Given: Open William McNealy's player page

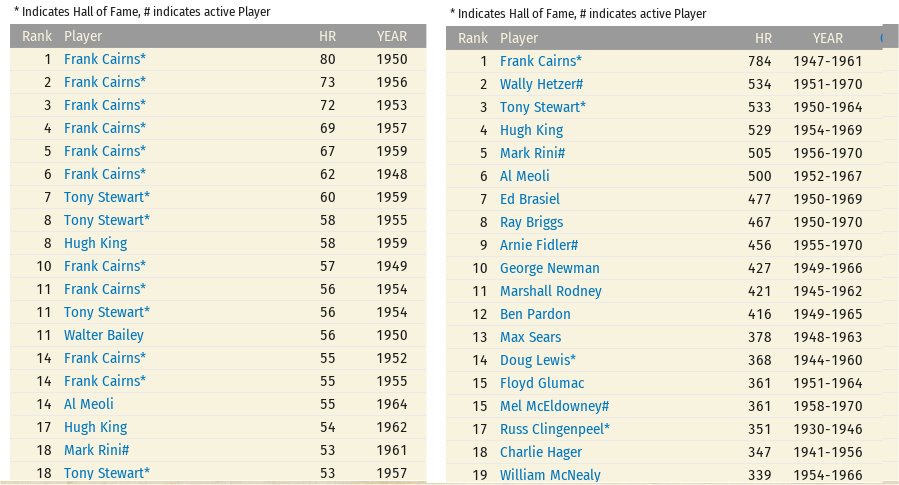Looking at the screenshot, I should tap(550, 475).
